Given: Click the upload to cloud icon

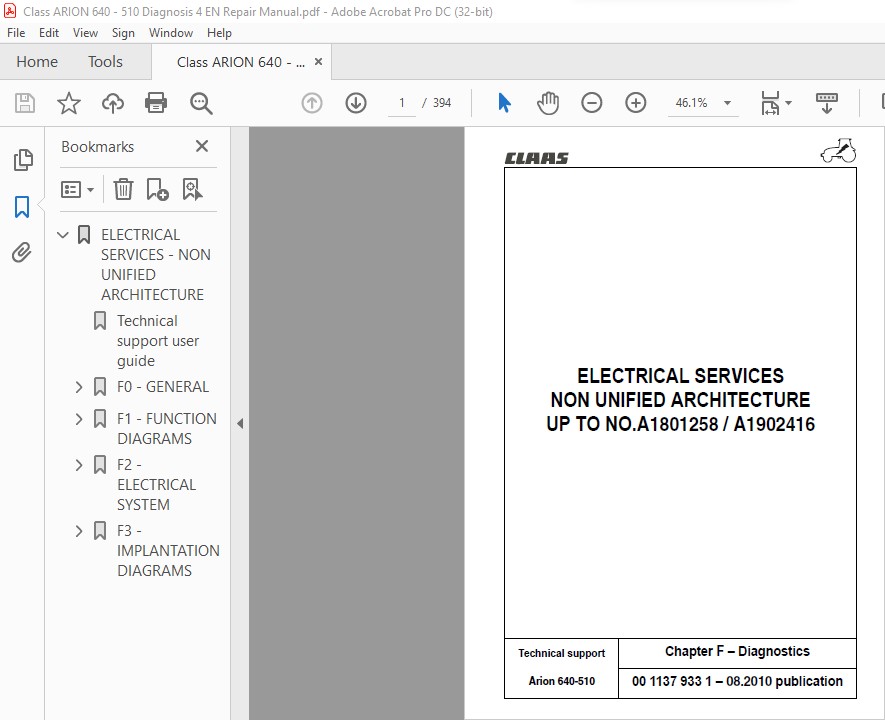Looking at the screenshot, I should [113, 103].
